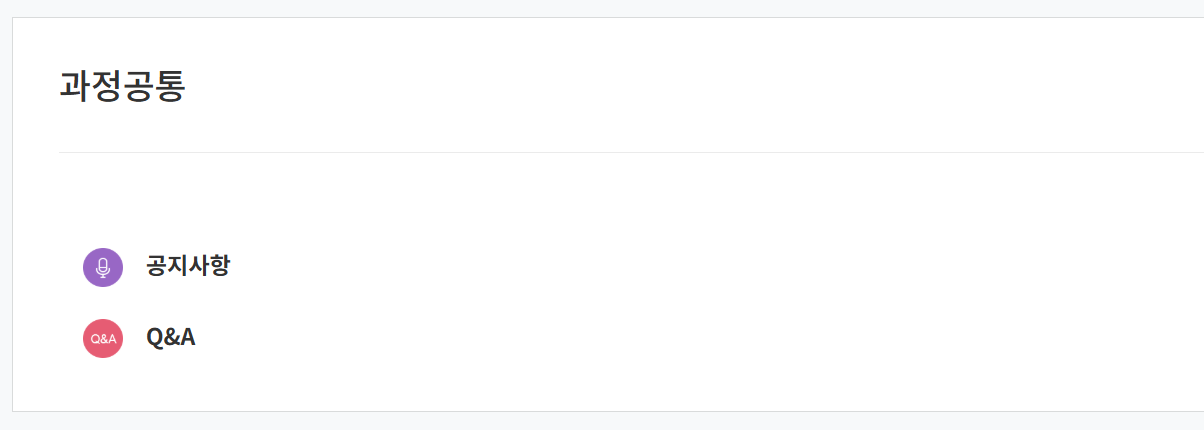Open the Q&A board link
The height and width of the screenshot is (430, 1204).
(x=171, y=338)
